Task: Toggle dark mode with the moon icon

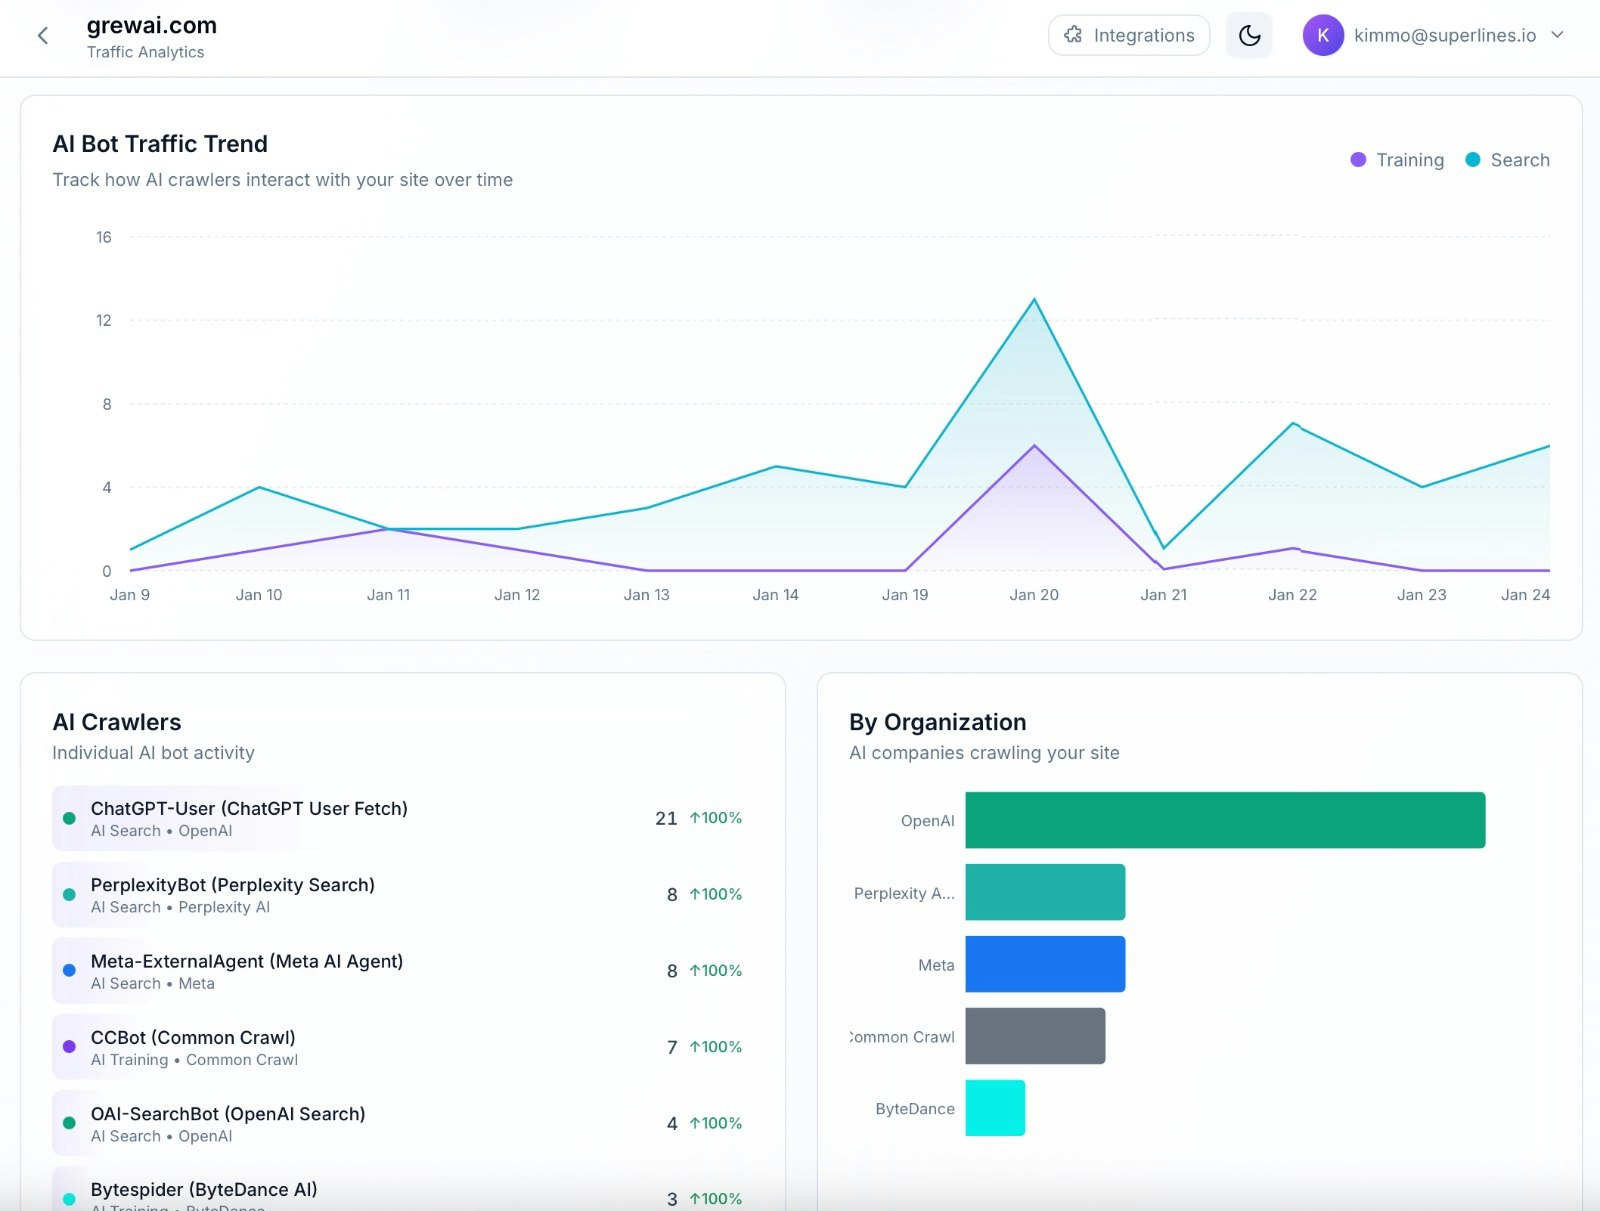Action: pos(1249,35)
